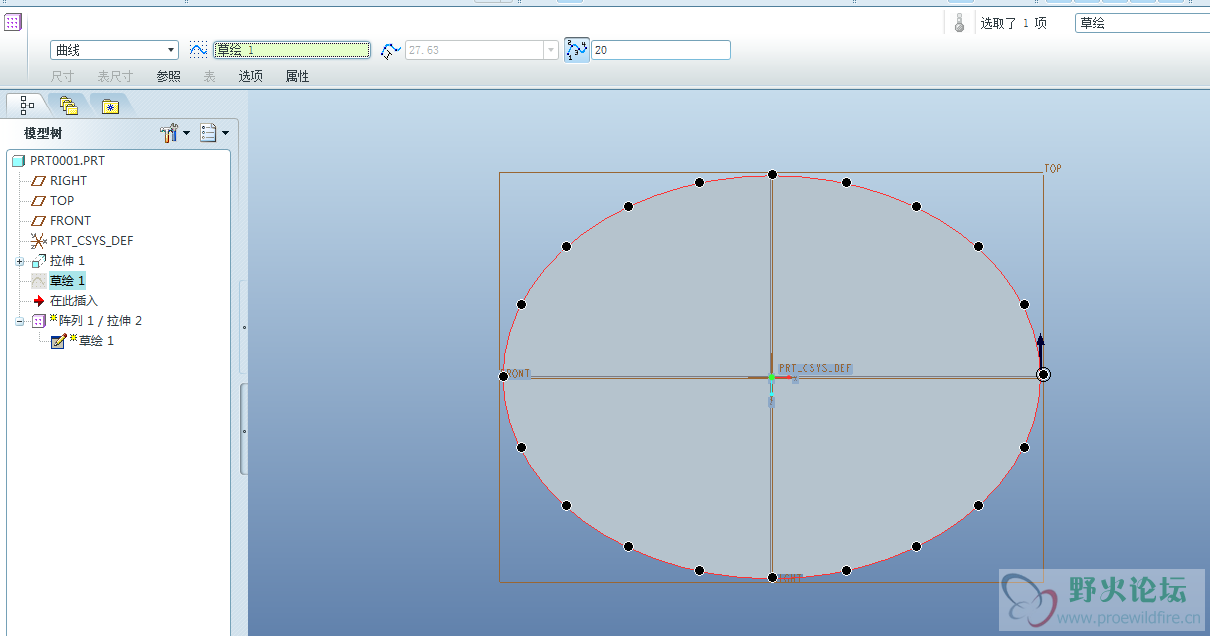Select the highlighted 草绘 1 tree item
Viewport: 1210px width, 636px height.
67,281
